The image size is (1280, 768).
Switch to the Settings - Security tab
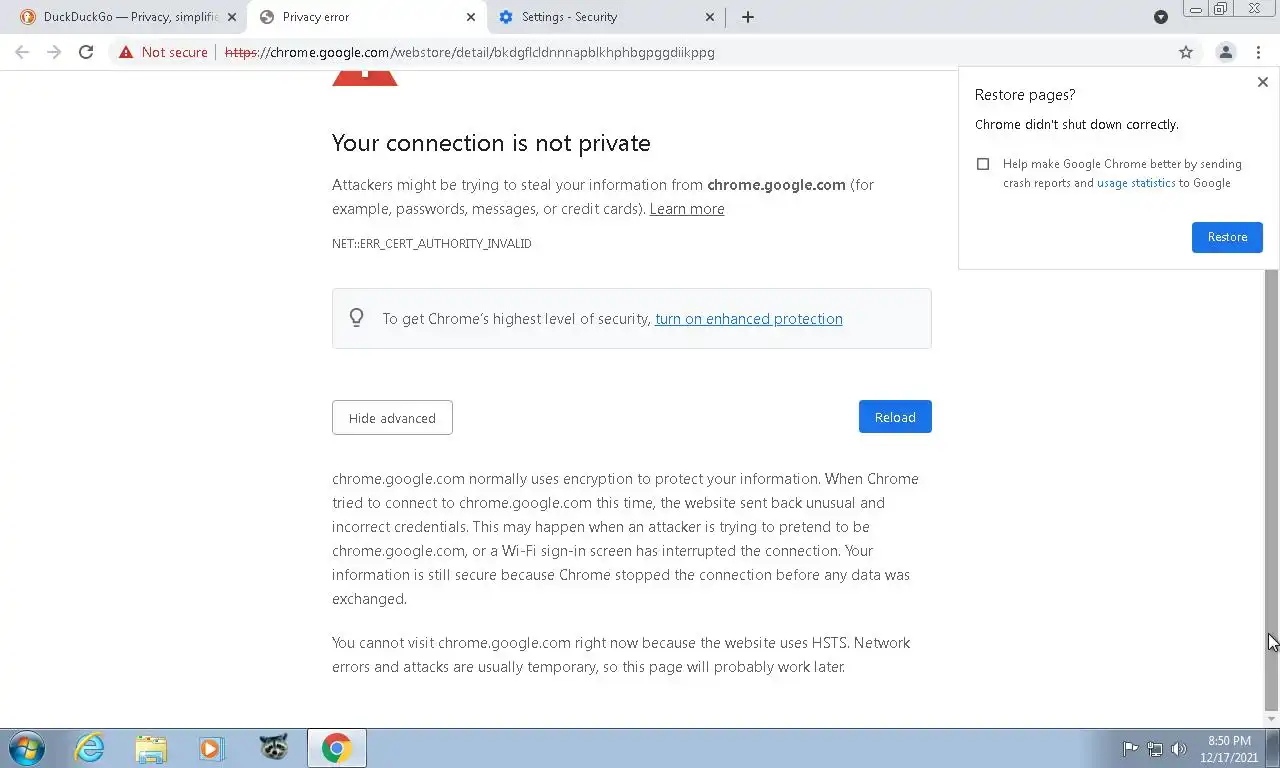(606, 17)
